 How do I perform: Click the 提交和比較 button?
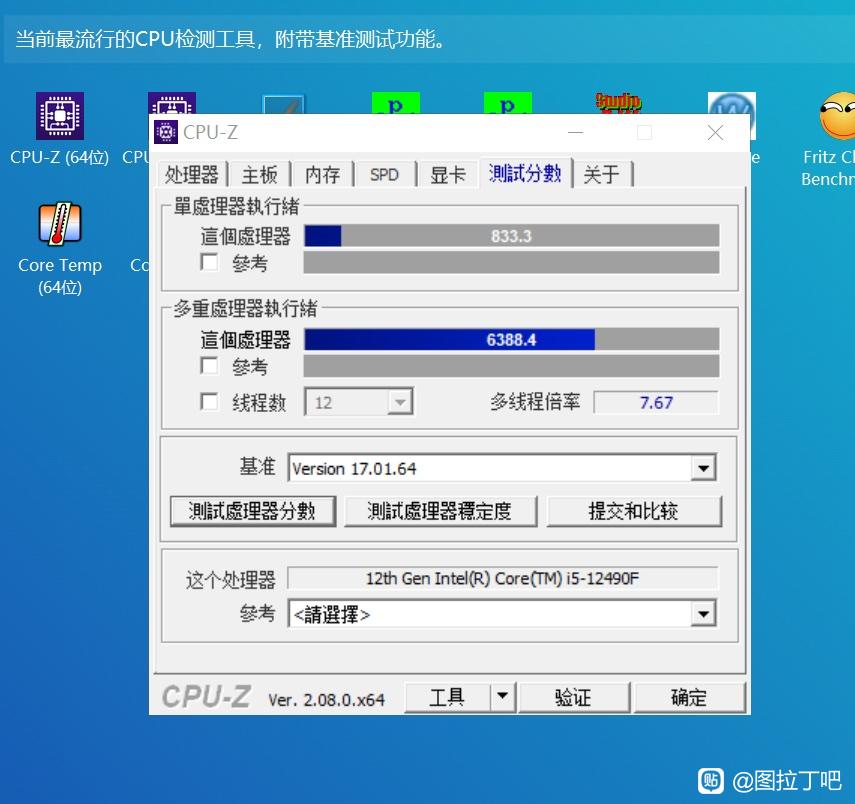[x=634, y=511]
